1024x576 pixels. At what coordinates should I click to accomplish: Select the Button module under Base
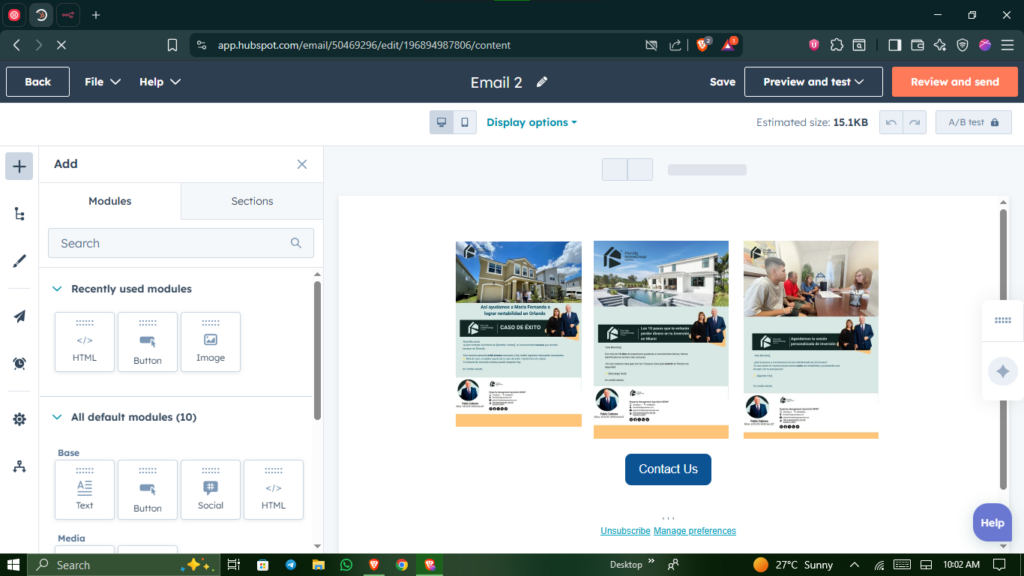tap(148, 490)
